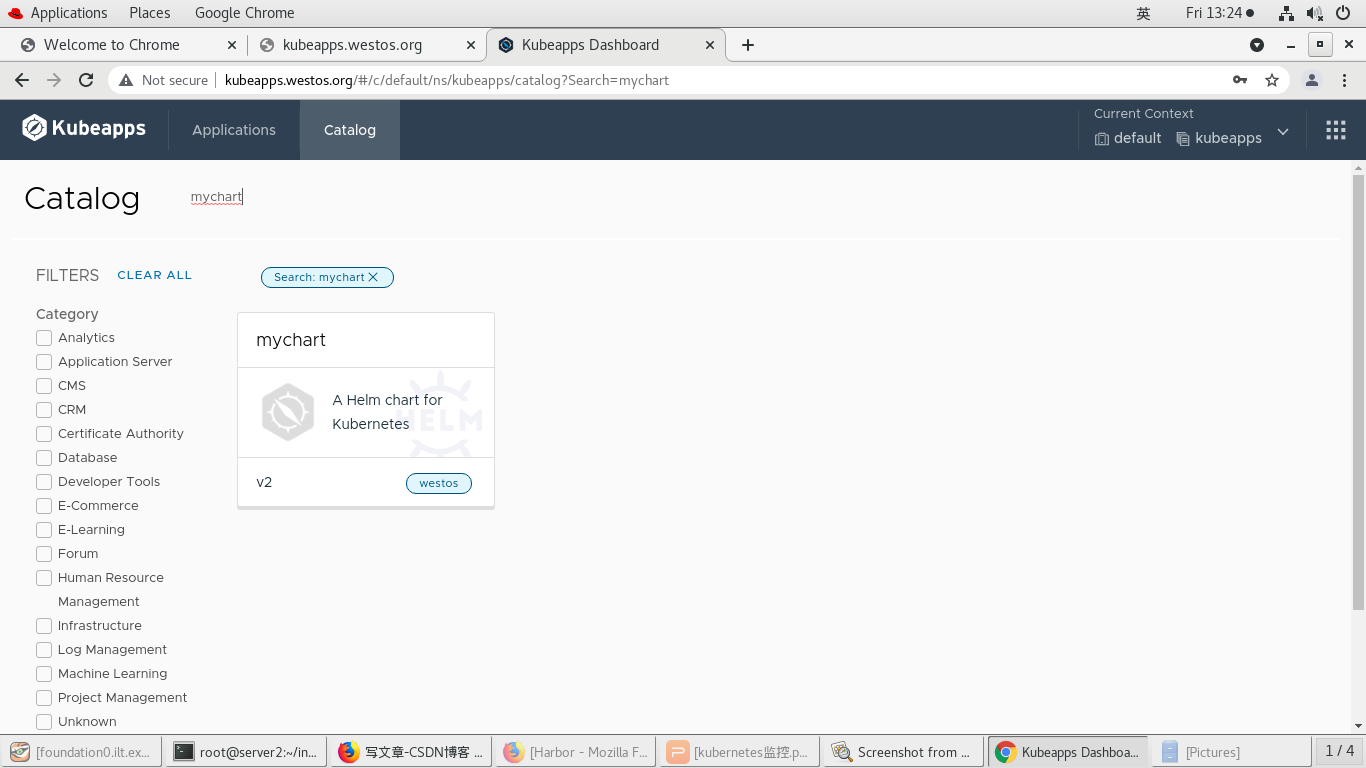Open the GNOME Places menu
Image resolution: width=1366 pixels, height=768 pixels.
point(150,13)
